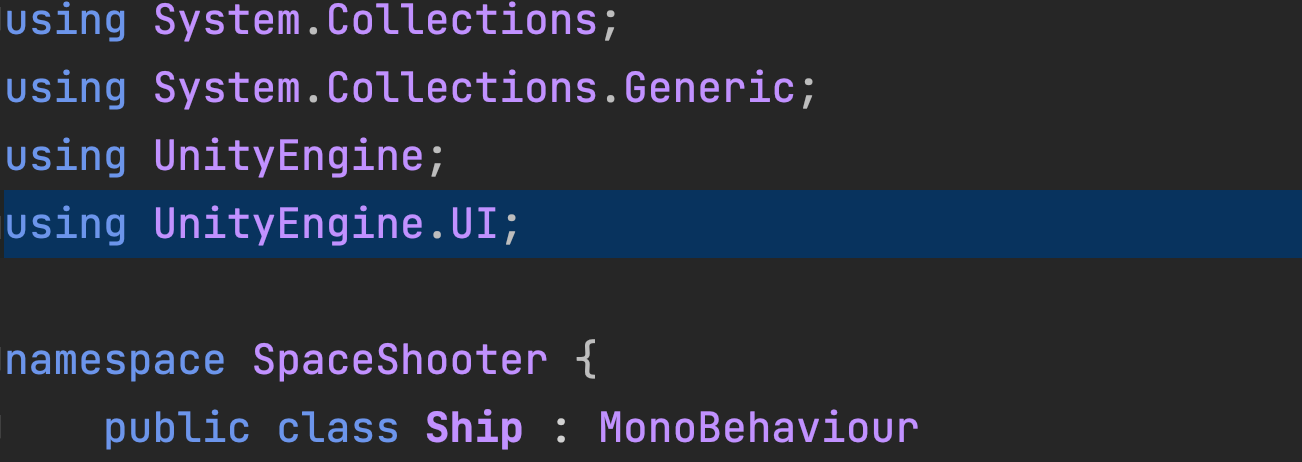Click the colon between Ship and MonoBehaviour
Screen dimensions: 1302x462
click(561, 429)
